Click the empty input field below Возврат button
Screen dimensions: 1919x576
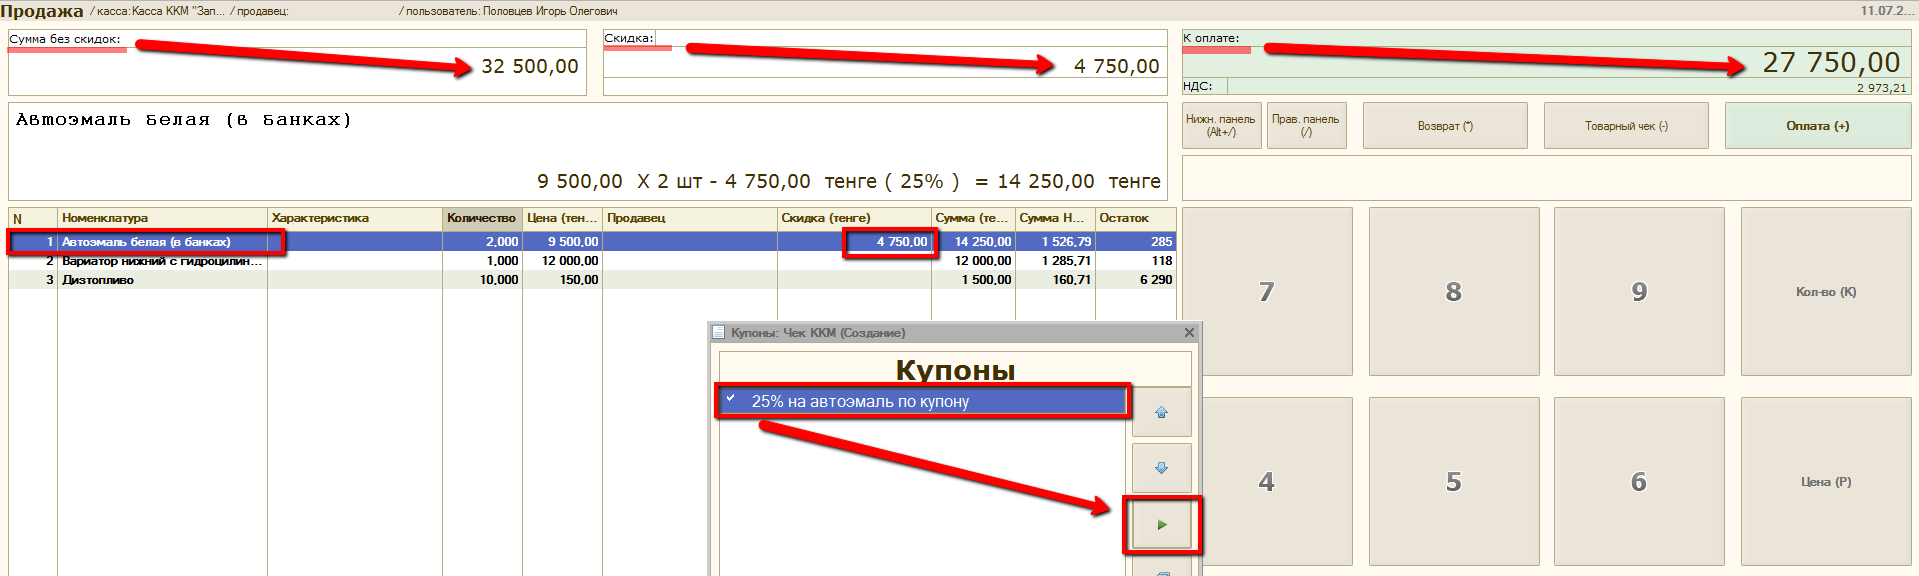click(x=1545, y=178)
